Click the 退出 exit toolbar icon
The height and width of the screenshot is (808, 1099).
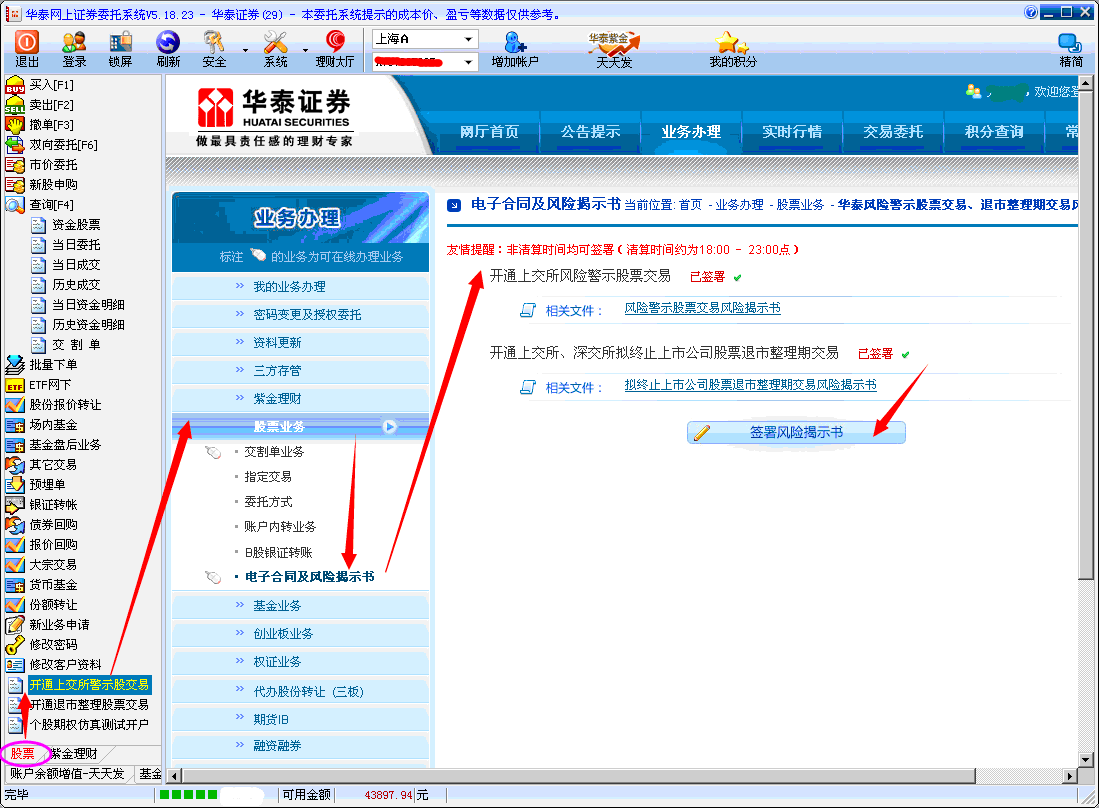(x=27, y=49)
